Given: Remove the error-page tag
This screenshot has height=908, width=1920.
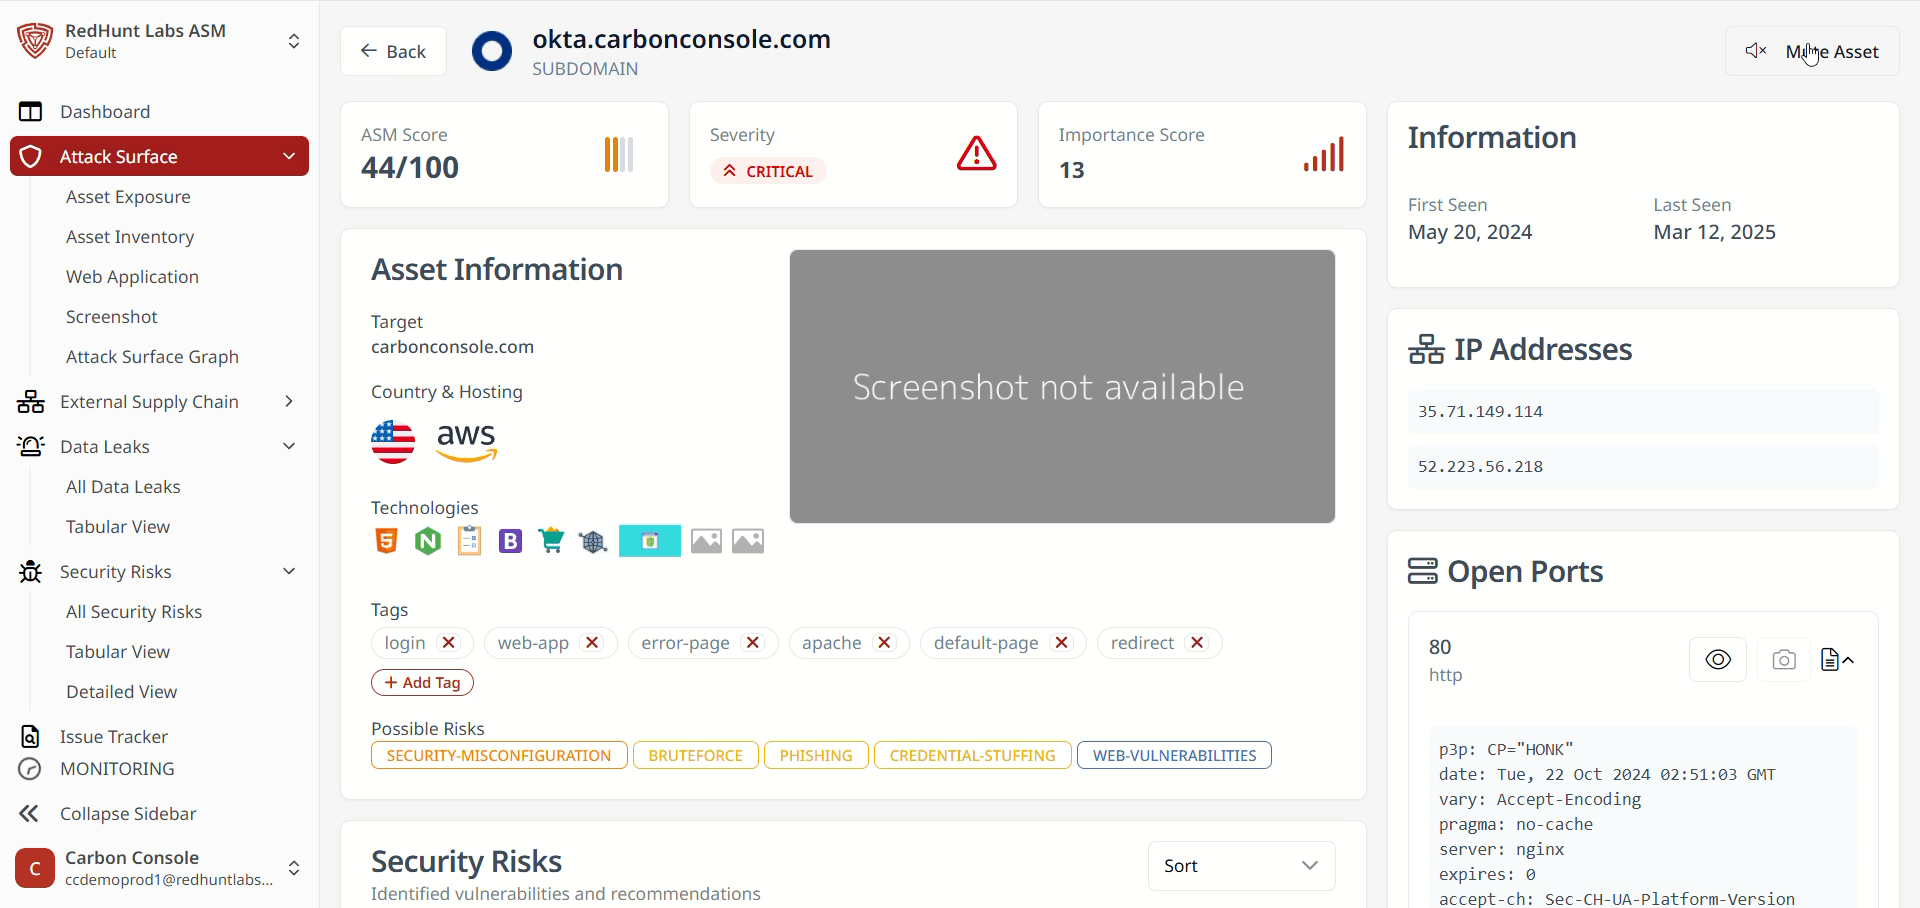Looking at the screenshot, I should click(x=753, y=642).
